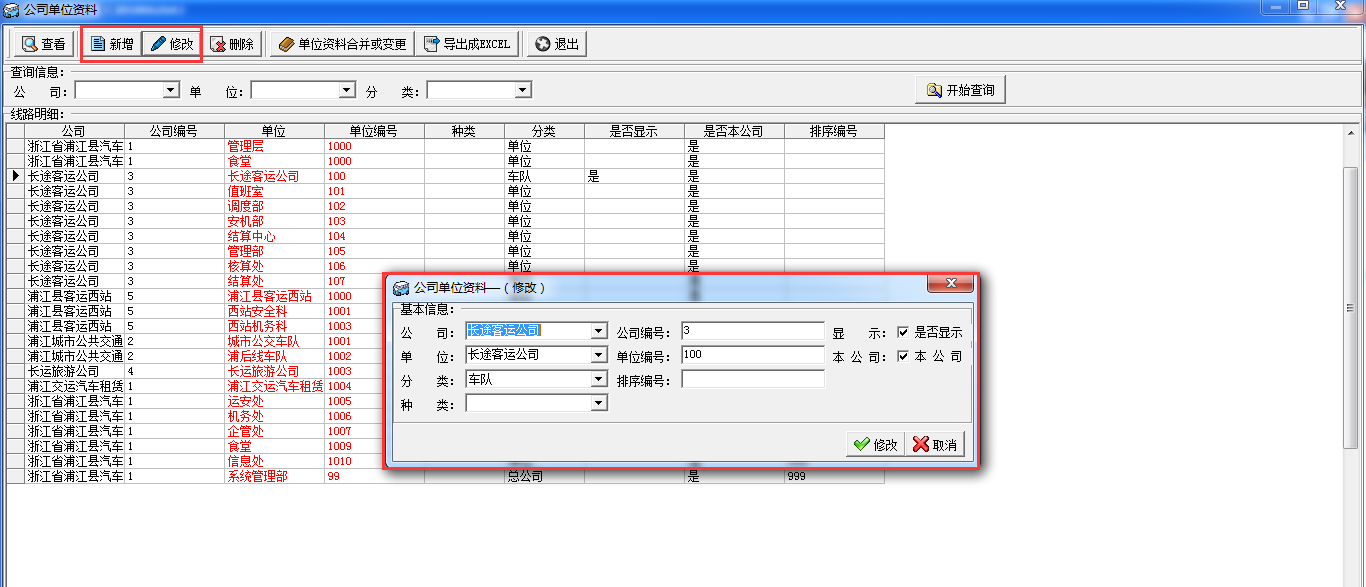Open 单位资料合并或变更 from the toolbar
Viewport: 1366px width, 587px height.
tap(342, 44)
